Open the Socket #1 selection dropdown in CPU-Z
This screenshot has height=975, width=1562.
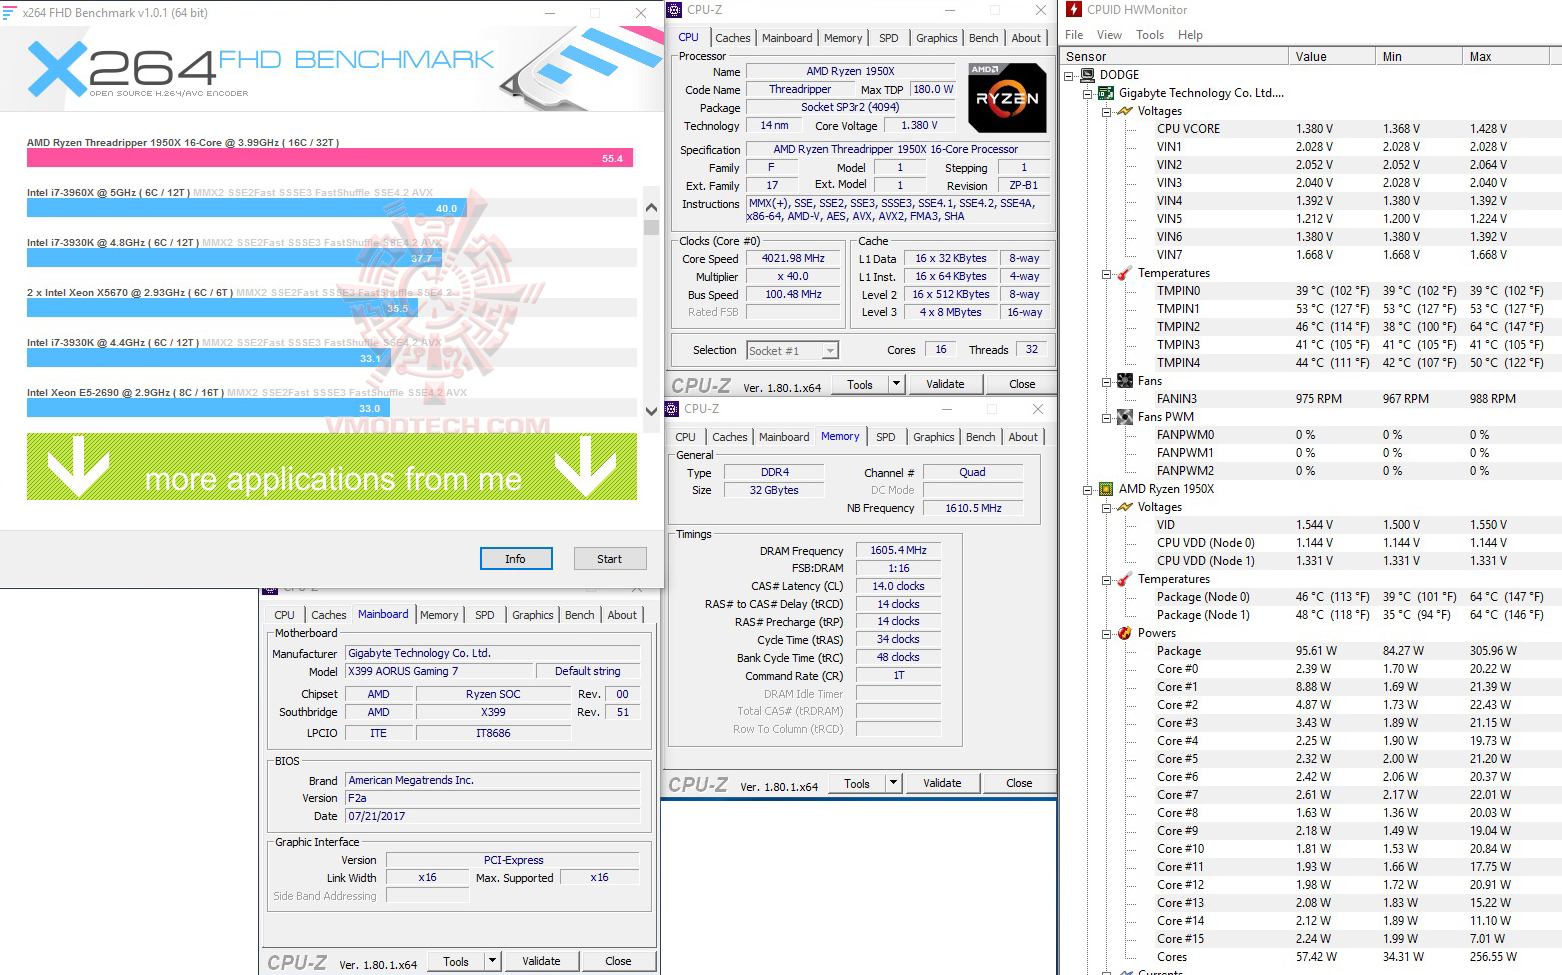pos(830,350)
